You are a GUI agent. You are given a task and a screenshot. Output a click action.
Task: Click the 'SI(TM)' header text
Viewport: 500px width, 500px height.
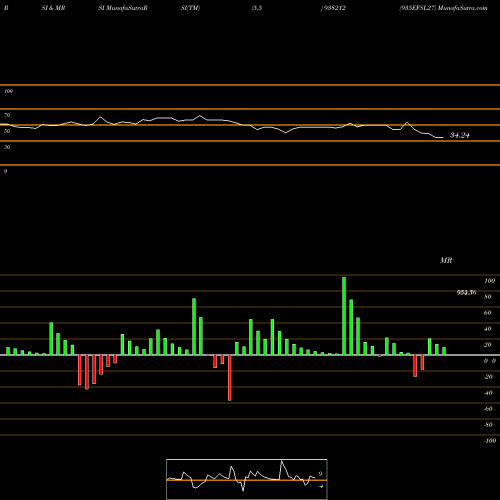[190, 8]
